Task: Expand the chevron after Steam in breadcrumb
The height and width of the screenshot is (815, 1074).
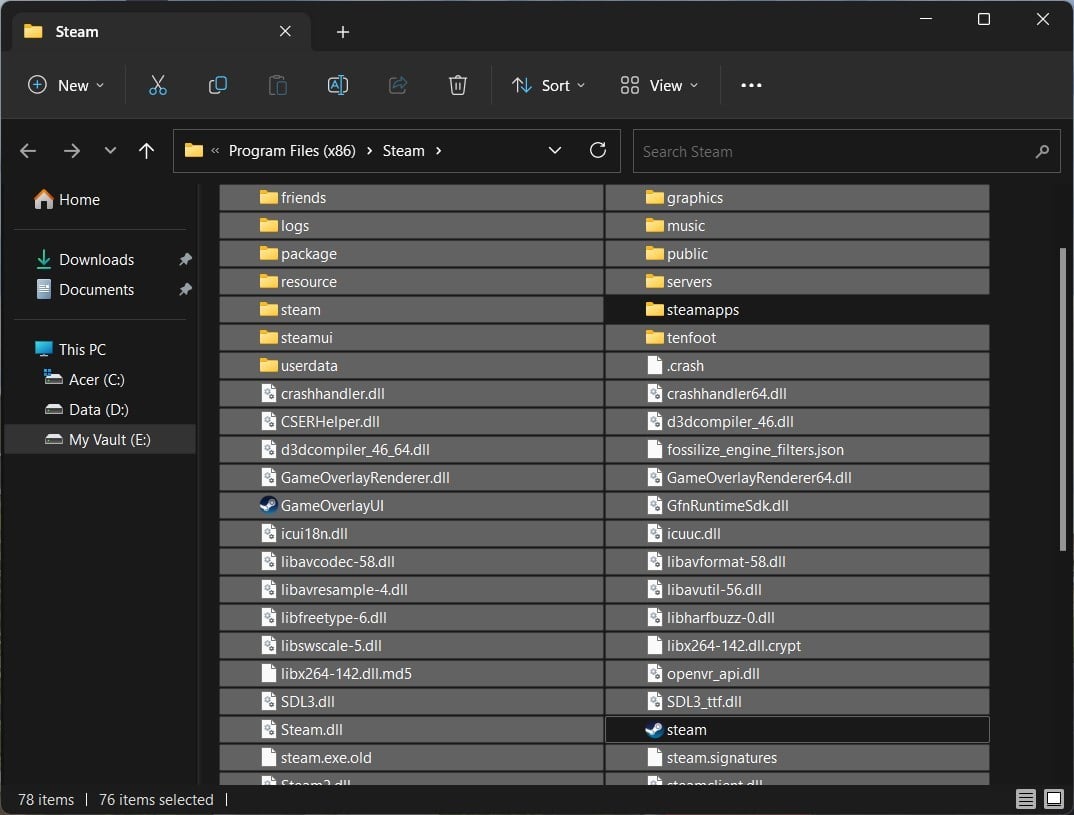Action: point(438,151)
